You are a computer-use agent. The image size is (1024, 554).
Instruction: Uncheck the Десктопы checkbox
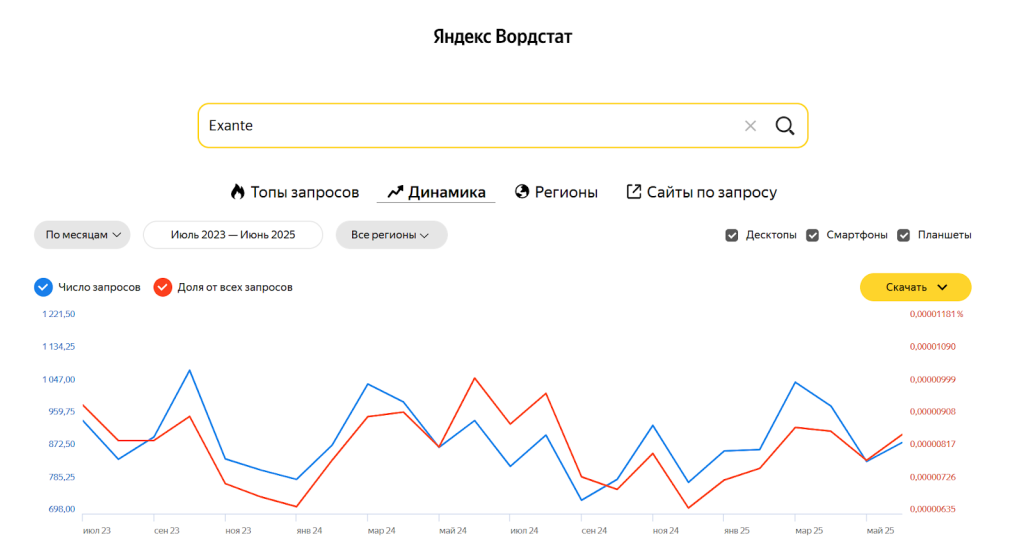pyautogui.click(x=732, y=235)
